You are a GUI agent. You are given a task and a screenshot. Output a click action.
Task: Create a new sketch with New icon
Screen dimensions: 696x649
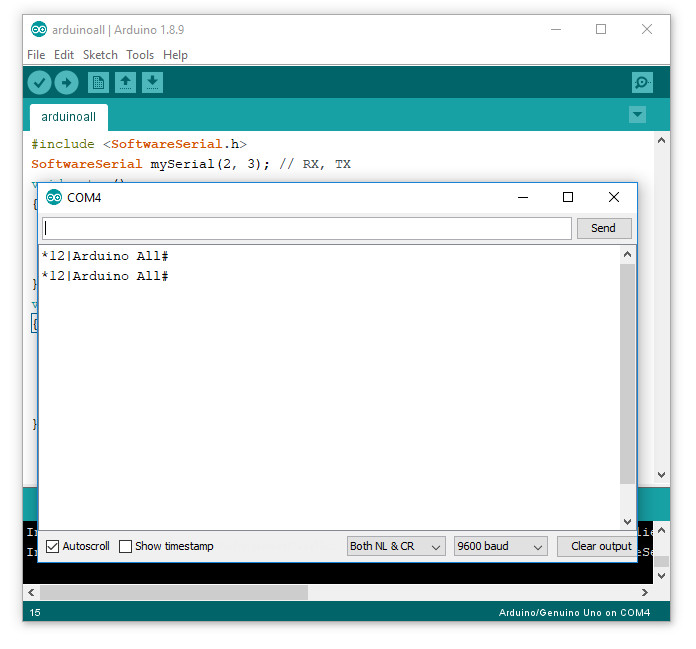point(99,83)
